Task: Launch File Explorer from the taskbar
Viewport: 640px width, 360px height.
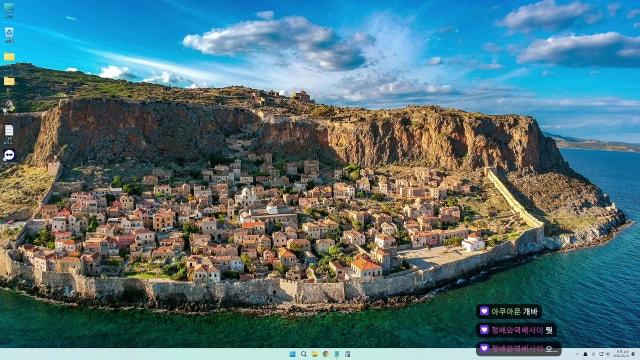Action: (315, 354)
